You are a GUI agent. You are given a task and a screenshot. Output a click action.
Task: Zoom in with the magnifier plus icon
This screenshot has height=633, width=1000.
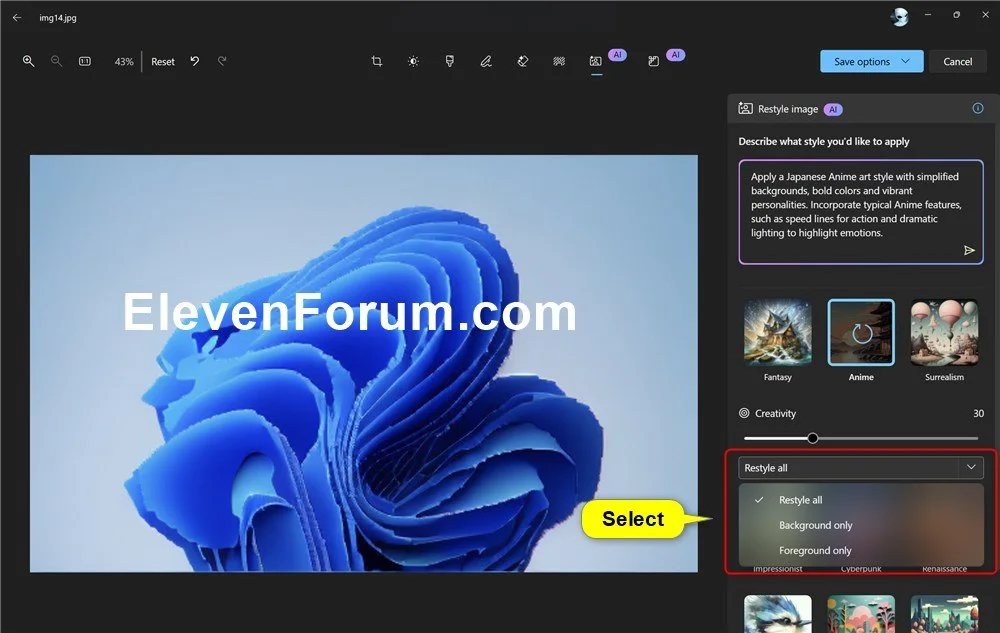point(28,61)
